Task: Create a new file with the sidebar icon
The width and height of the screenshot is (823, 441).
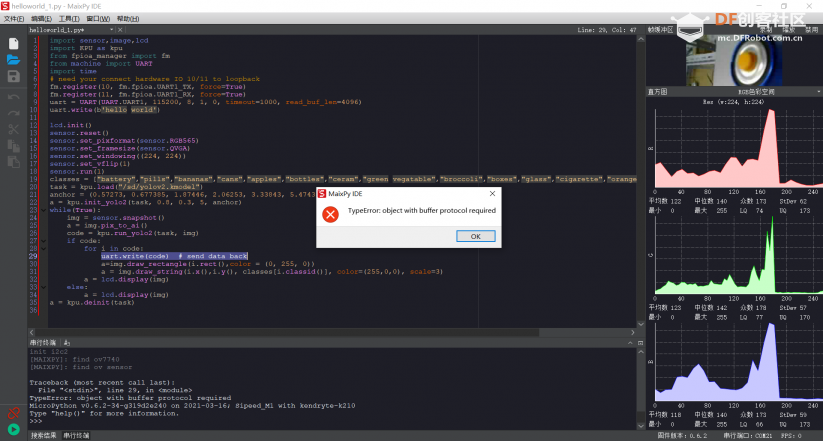Action: click(x=14, y=44)
